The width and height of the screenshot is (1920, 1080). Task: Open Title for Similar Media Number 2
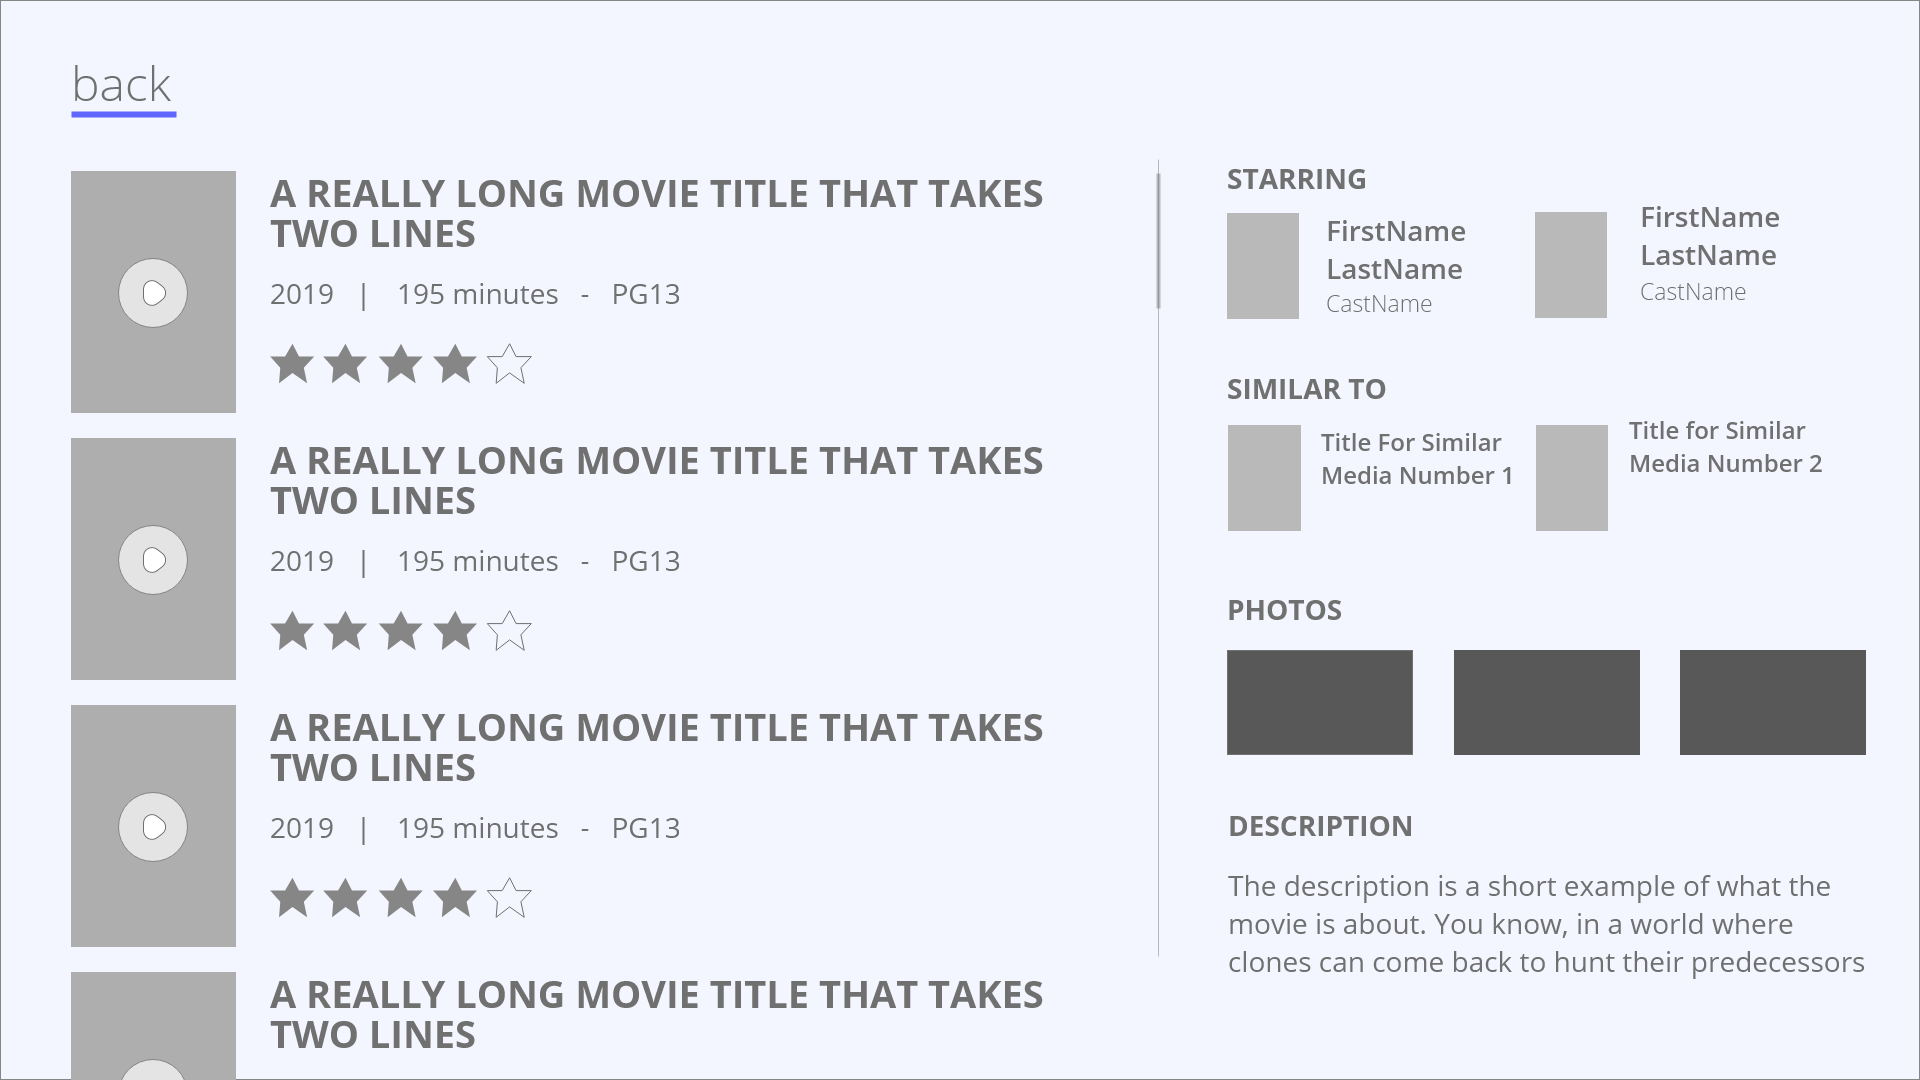[1725, 447]
